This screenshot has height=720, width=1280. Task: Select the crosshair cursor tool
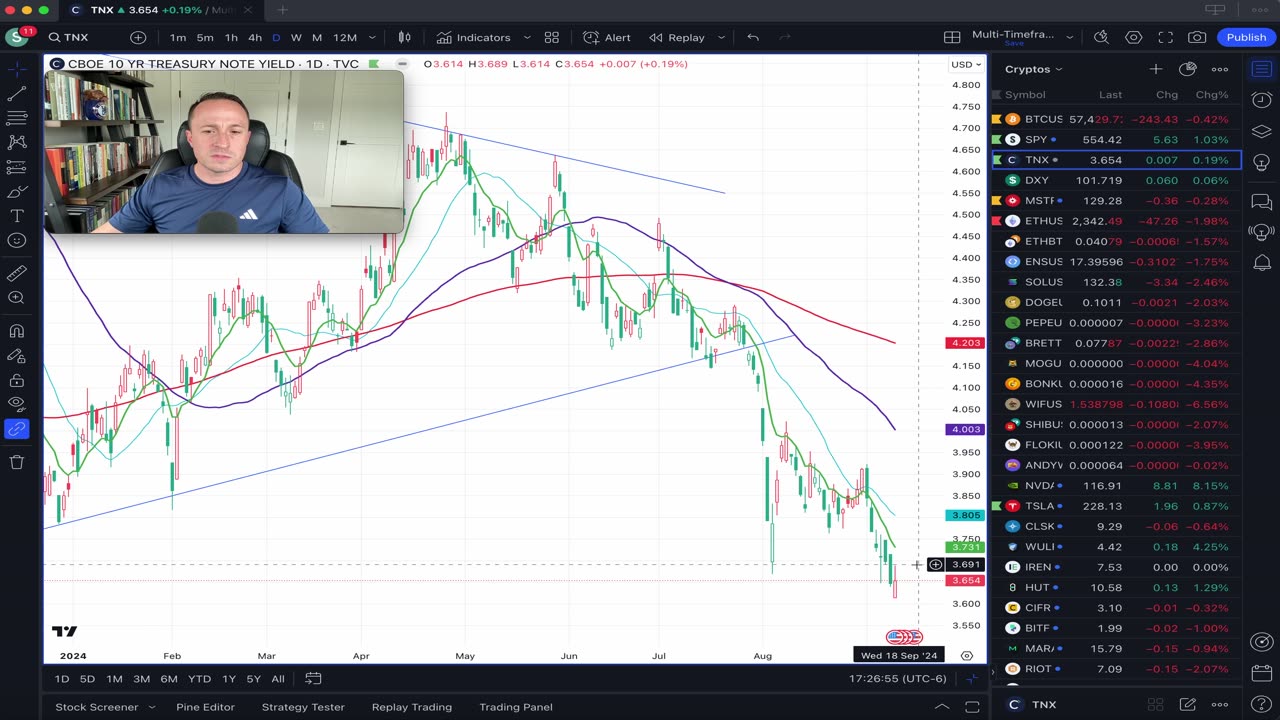click(16, 69)
